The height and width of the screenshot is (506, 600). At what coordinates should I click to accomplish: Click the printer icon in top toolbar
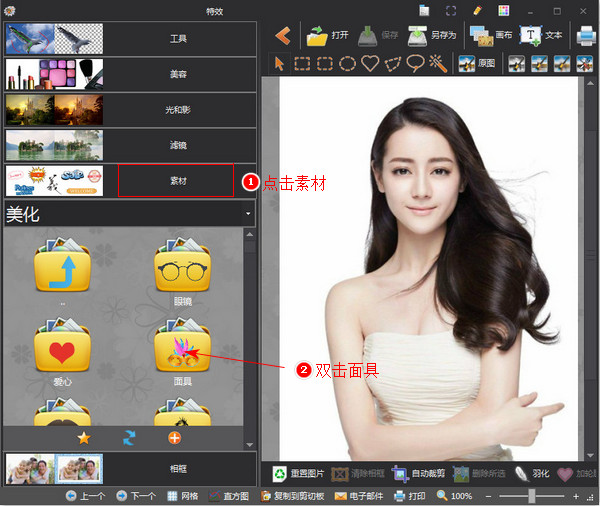[586, 36]
